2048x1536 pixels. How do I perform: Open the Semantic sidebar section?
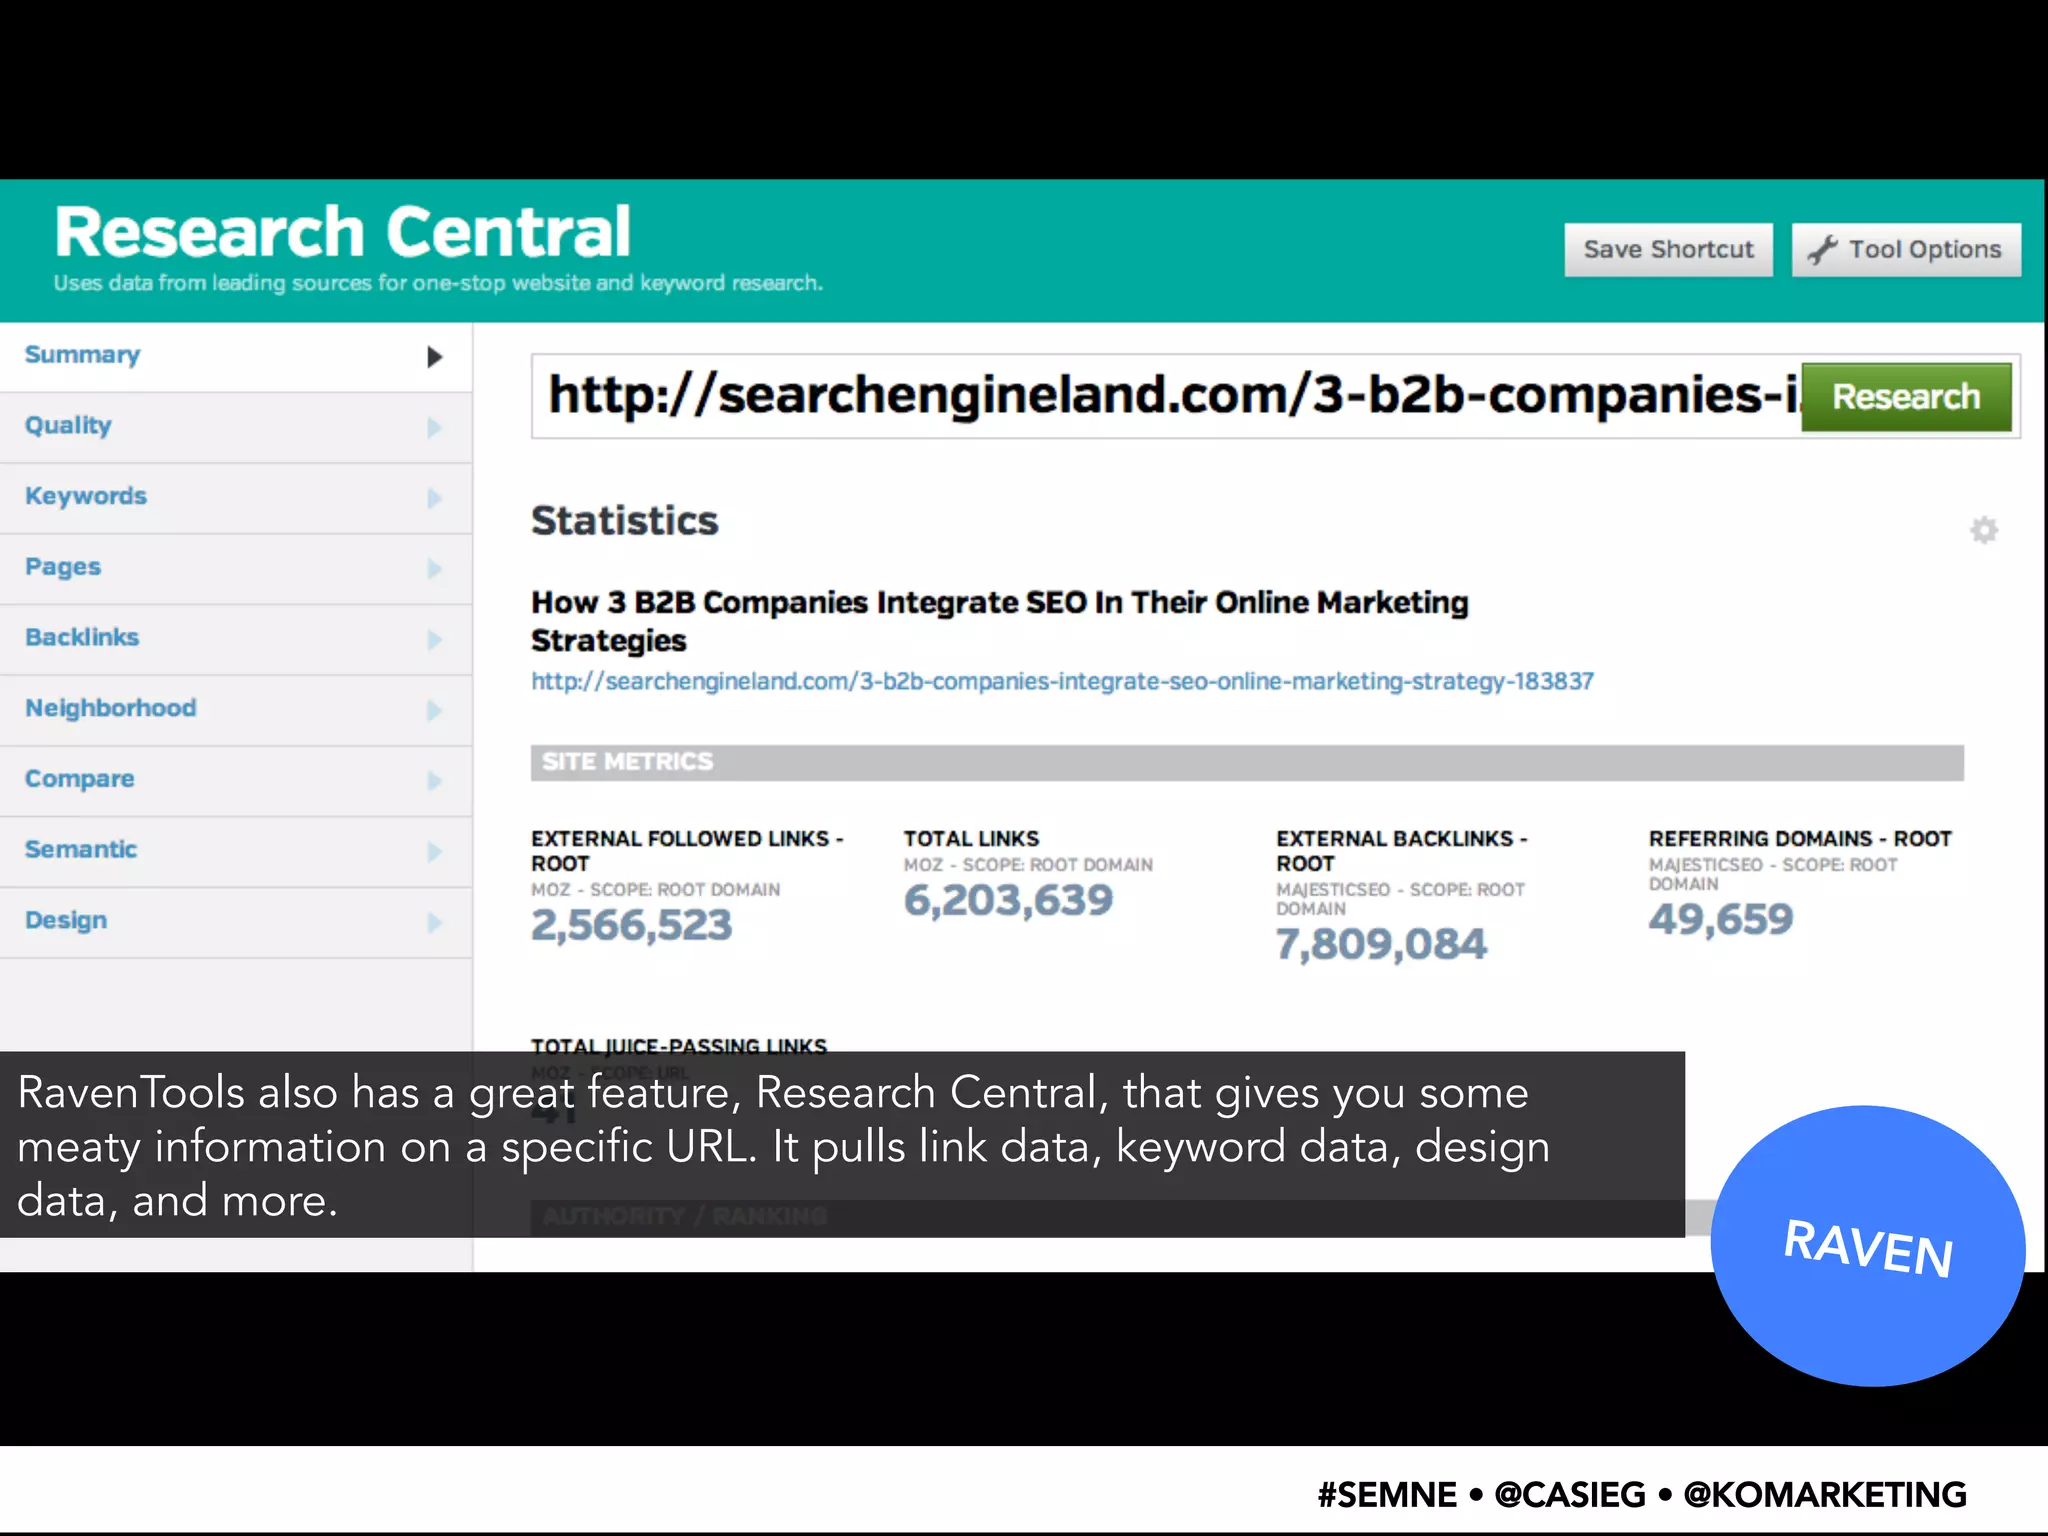coord(236,851)
